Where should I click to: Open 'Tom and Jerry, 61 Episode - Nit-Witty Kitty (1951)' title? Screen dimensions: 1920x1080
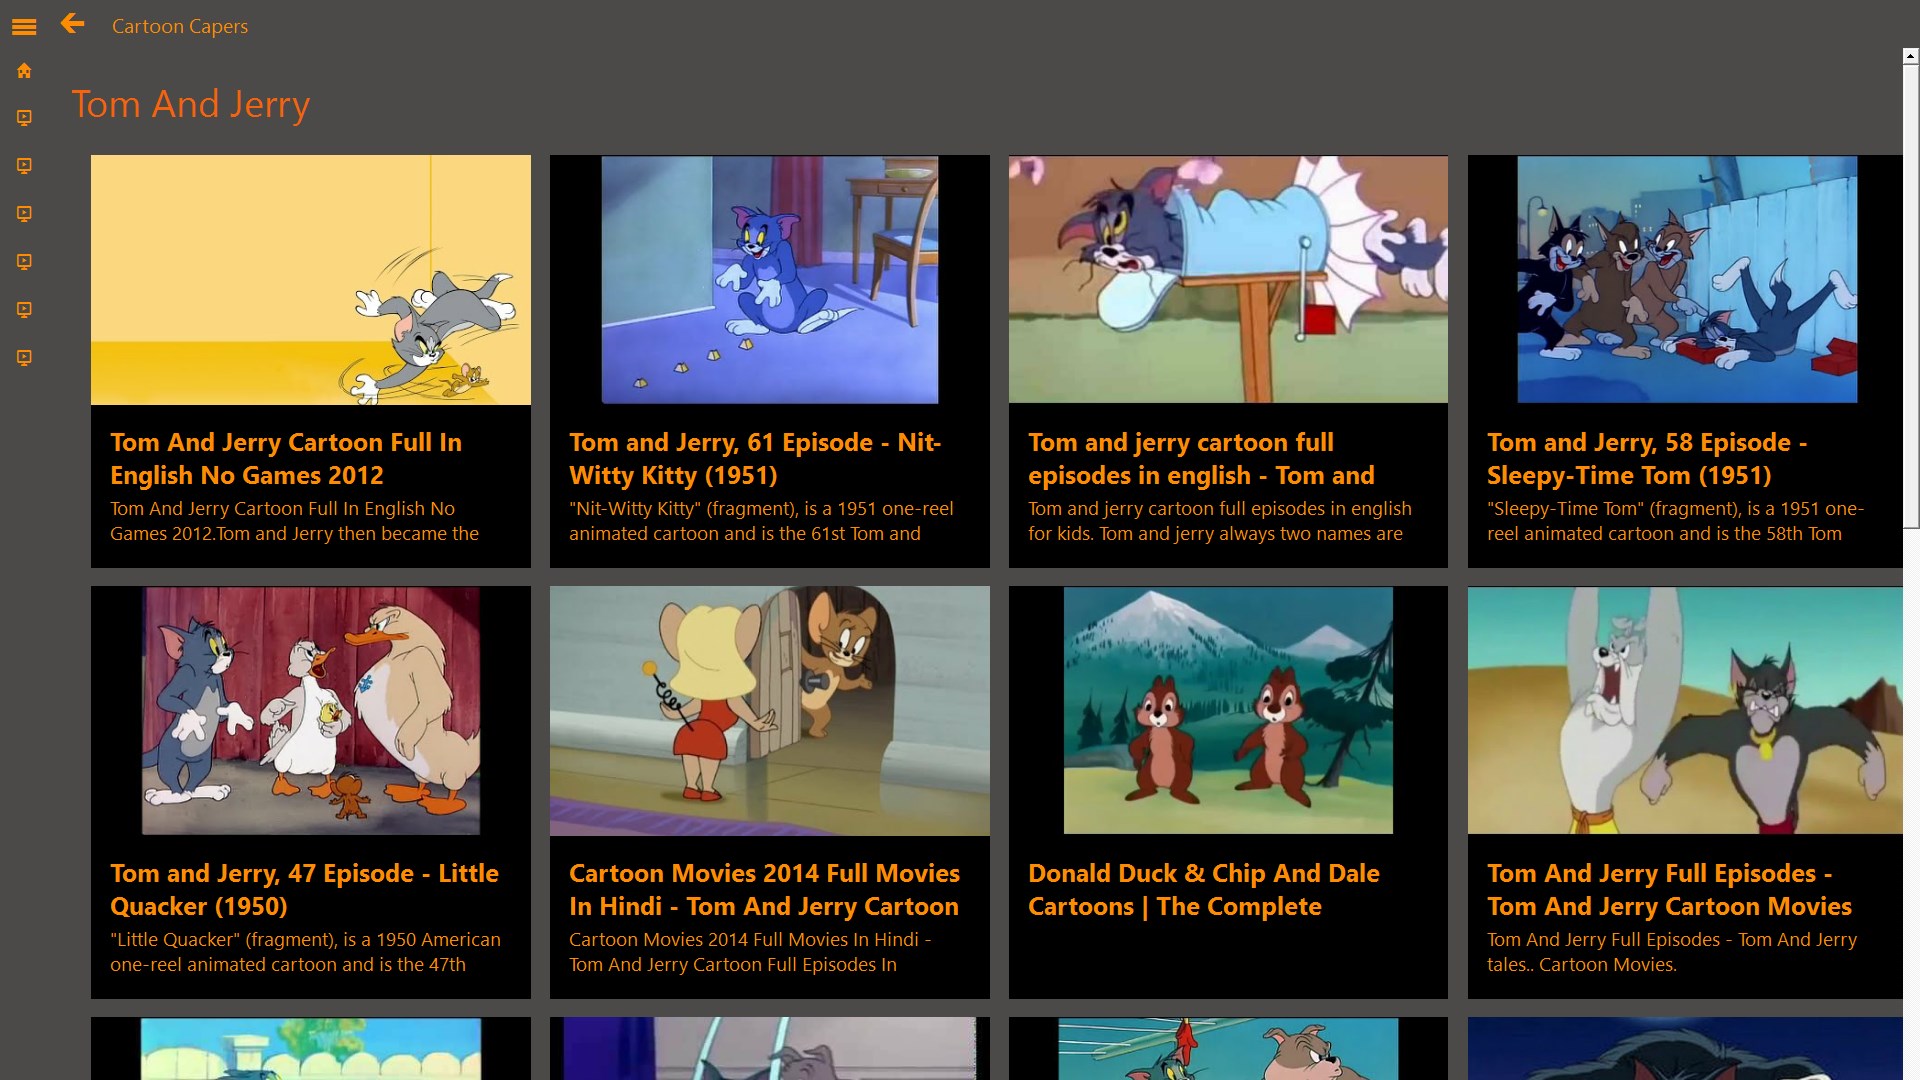tap(755, 459)
